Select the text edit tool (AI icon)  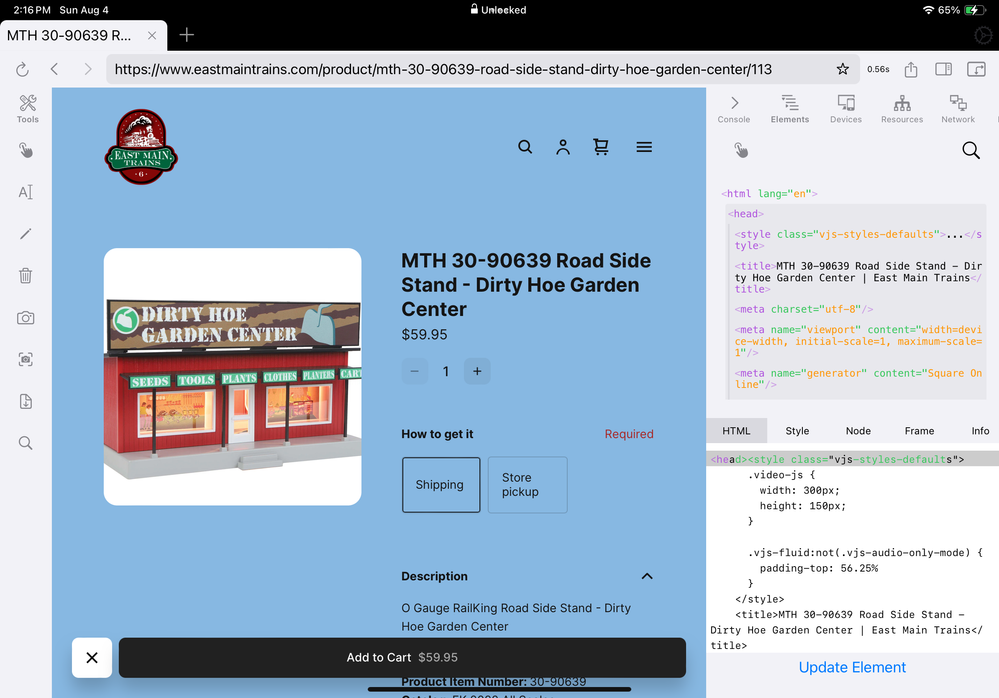coord(25,192)
